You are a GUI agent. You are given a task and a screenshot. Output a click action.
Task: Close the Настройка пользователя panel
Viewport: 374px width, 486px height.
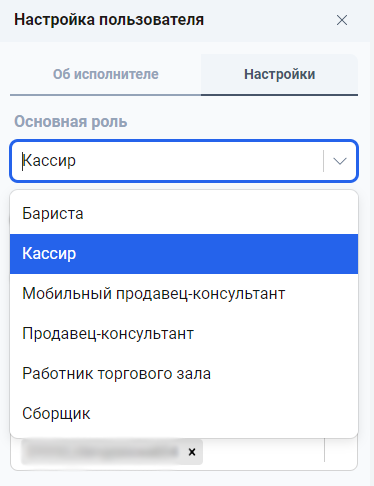[342, 20]
